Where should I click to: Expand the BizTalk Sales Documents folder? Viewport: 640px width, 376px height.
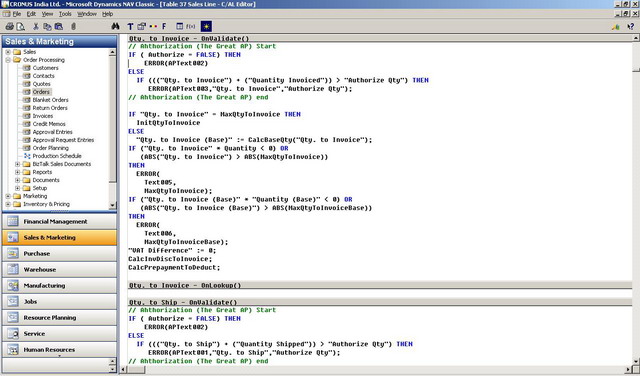(18, 164)
